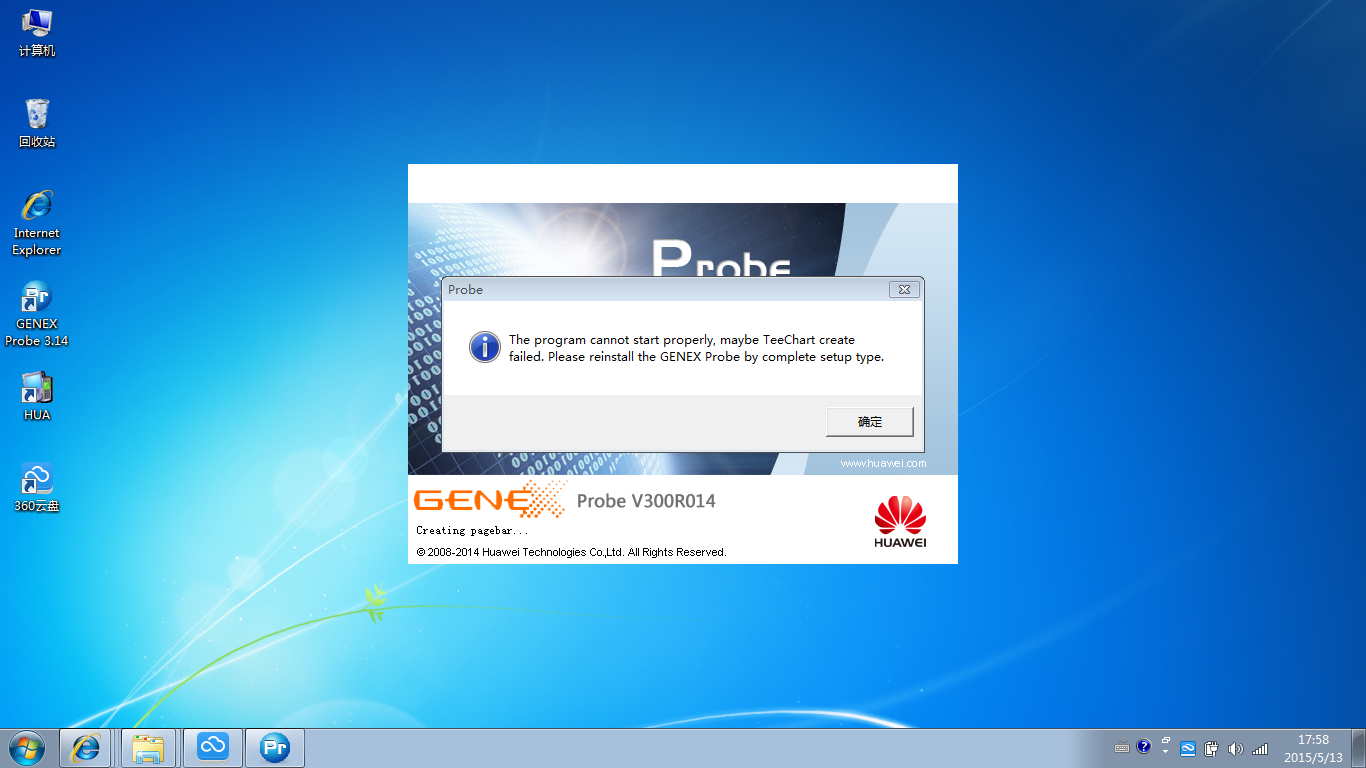Click the Huawei copyright notice text
This screenshot has height=768, width=1366.
coord(571,552)
